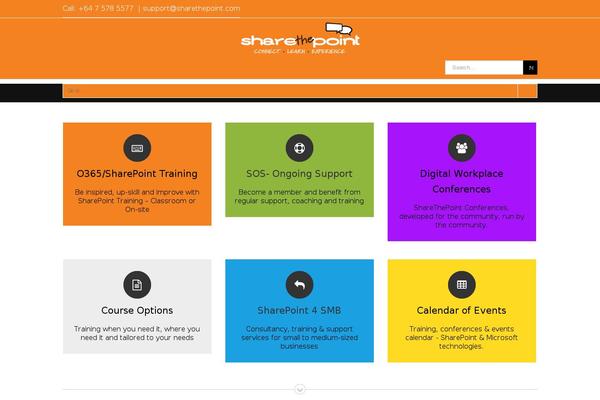Click the sharethepoint logo

[300, 38]
